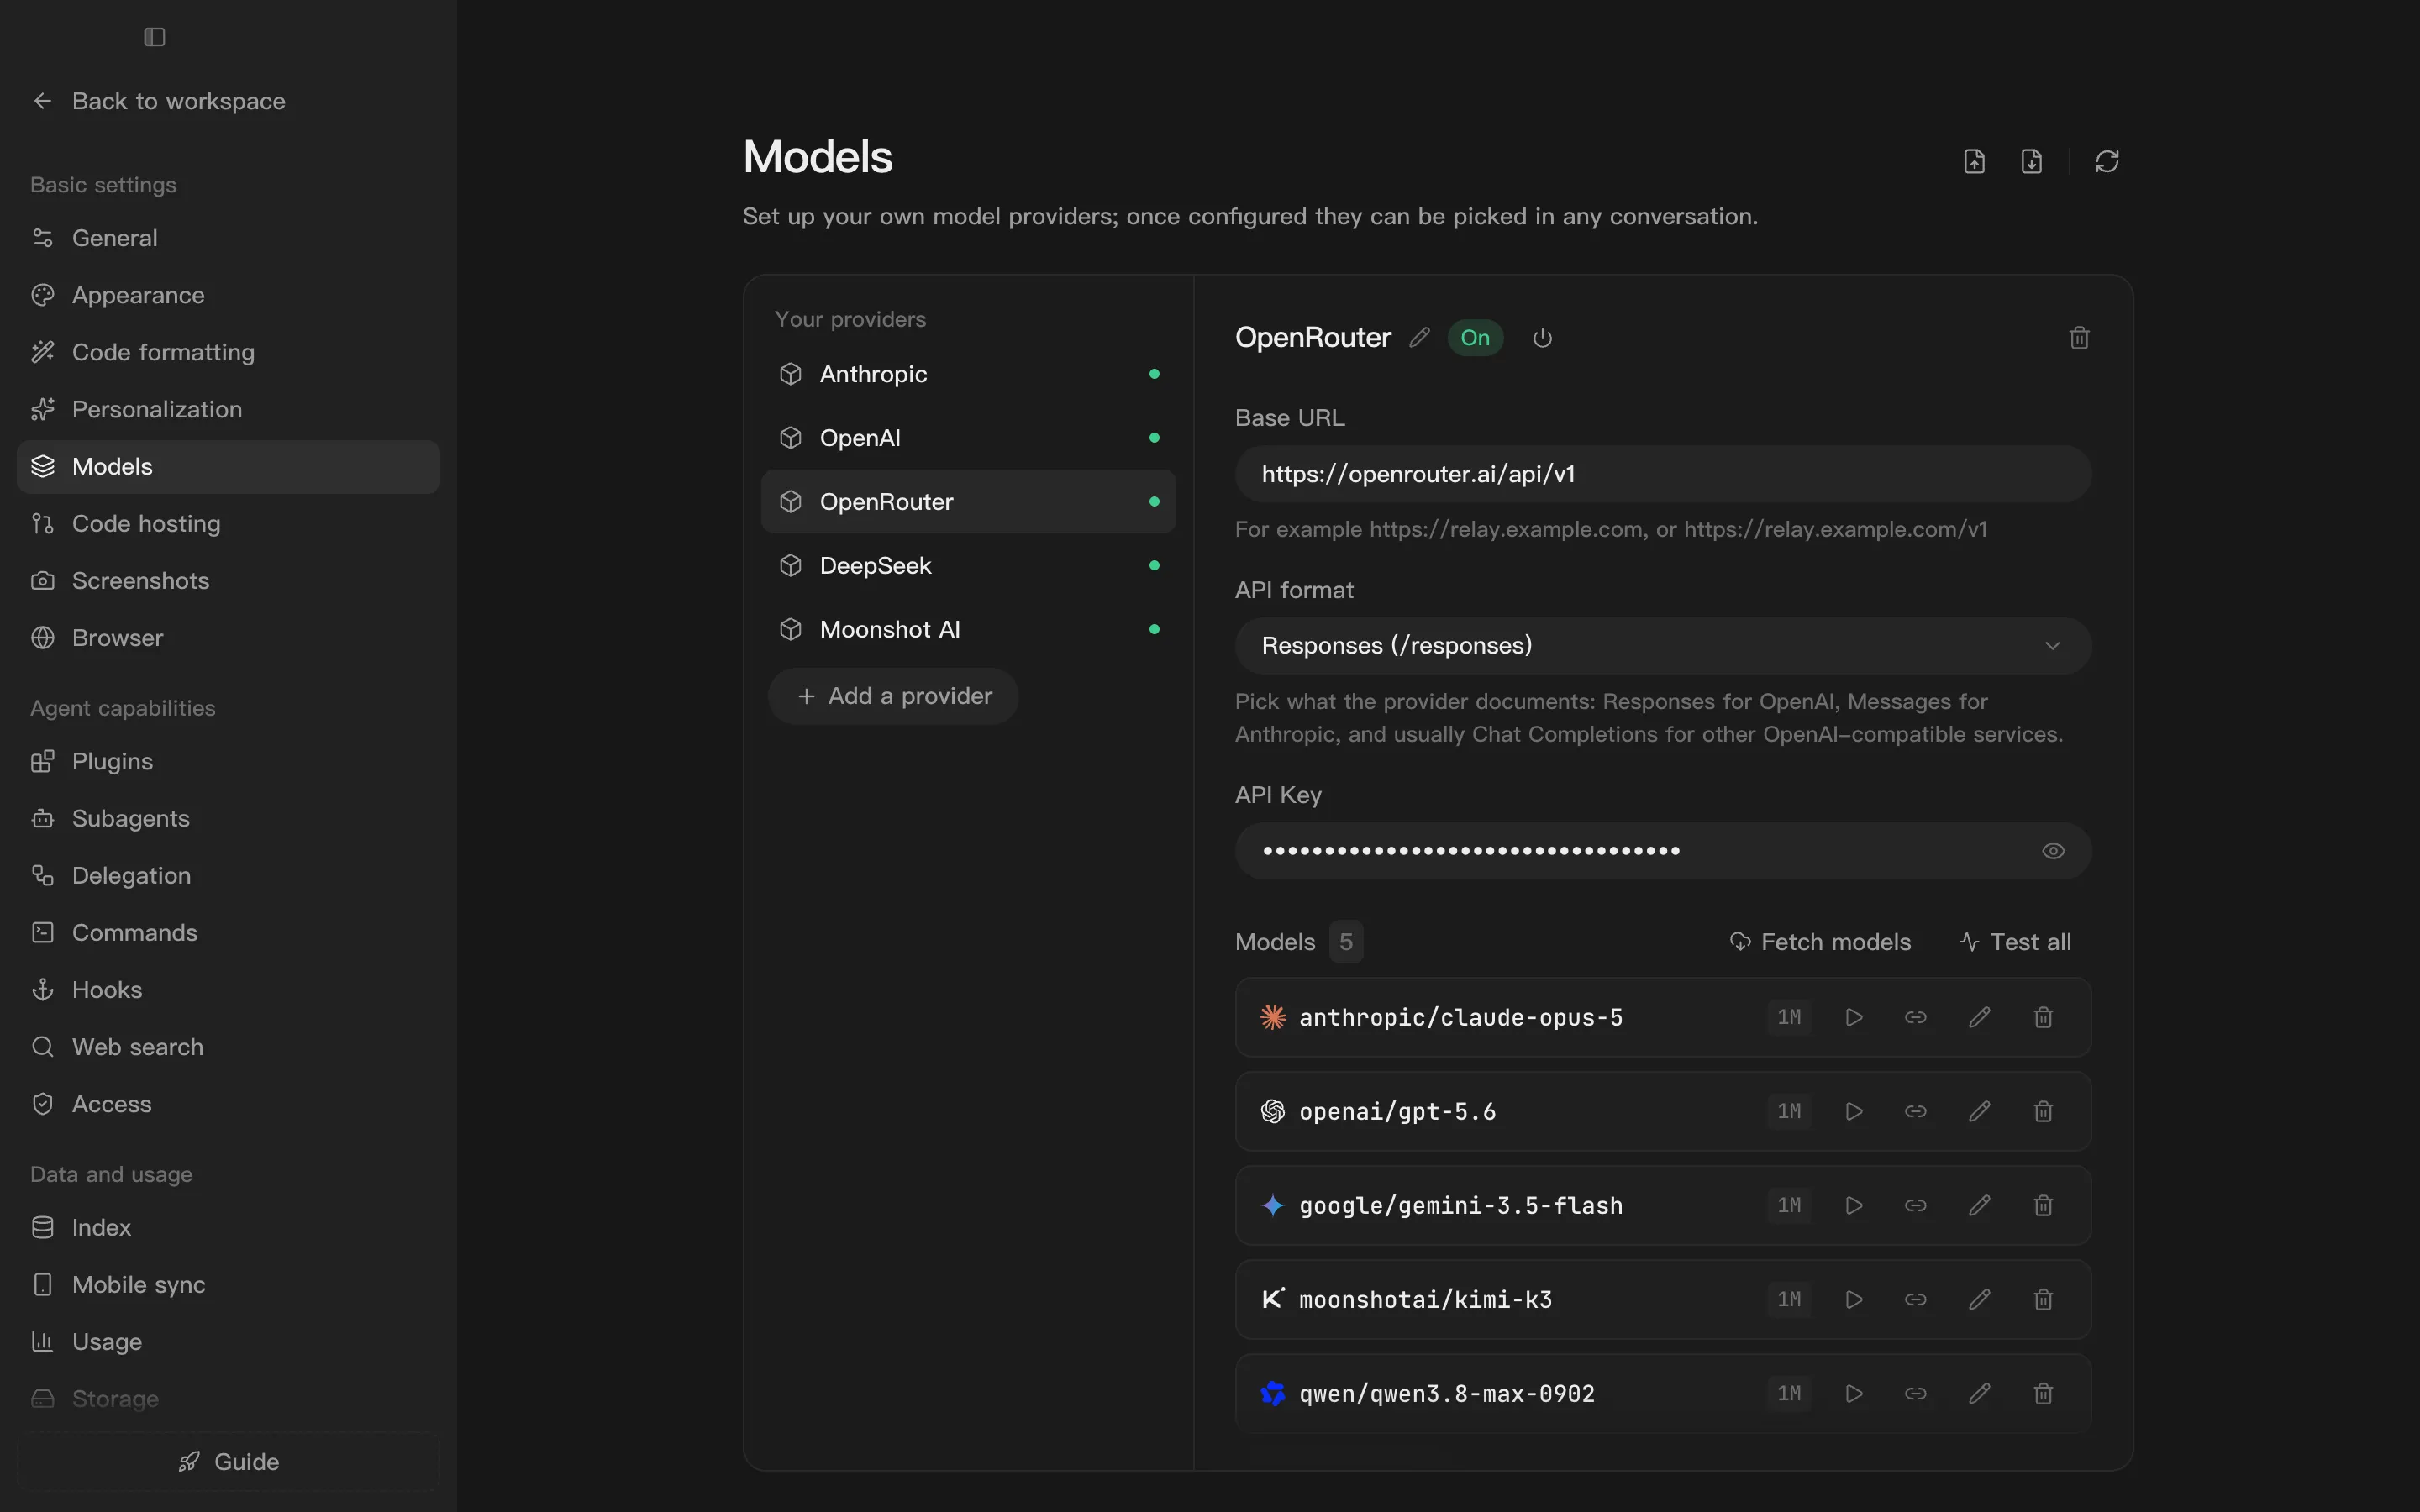Toggle the sidebar panel icon
The width and height of the screenshot is (2420, 1512).
[x=154, y=37]
